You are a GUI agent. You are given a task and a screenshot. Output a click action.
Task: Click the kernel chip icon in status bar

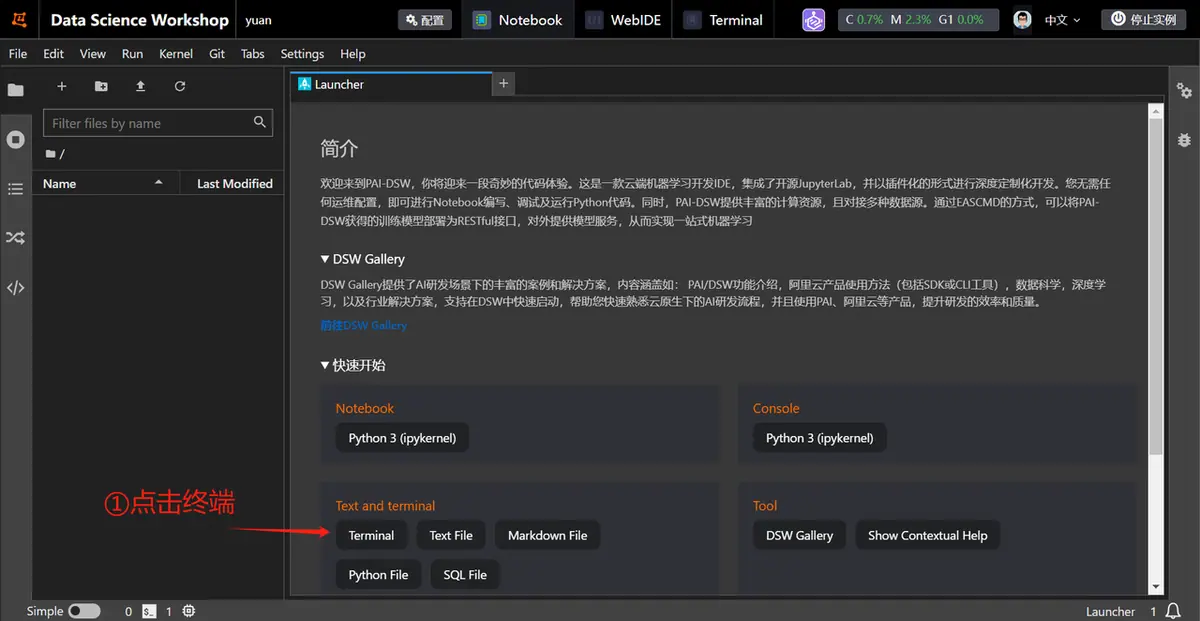click(189, 611)
